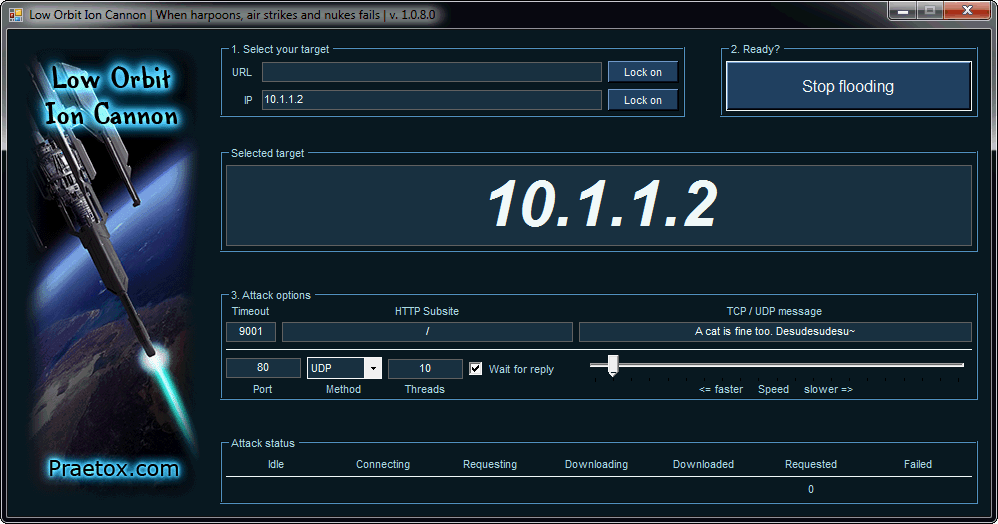
Task: Click the Speed slider thumb
Action: tap(613, 365)
